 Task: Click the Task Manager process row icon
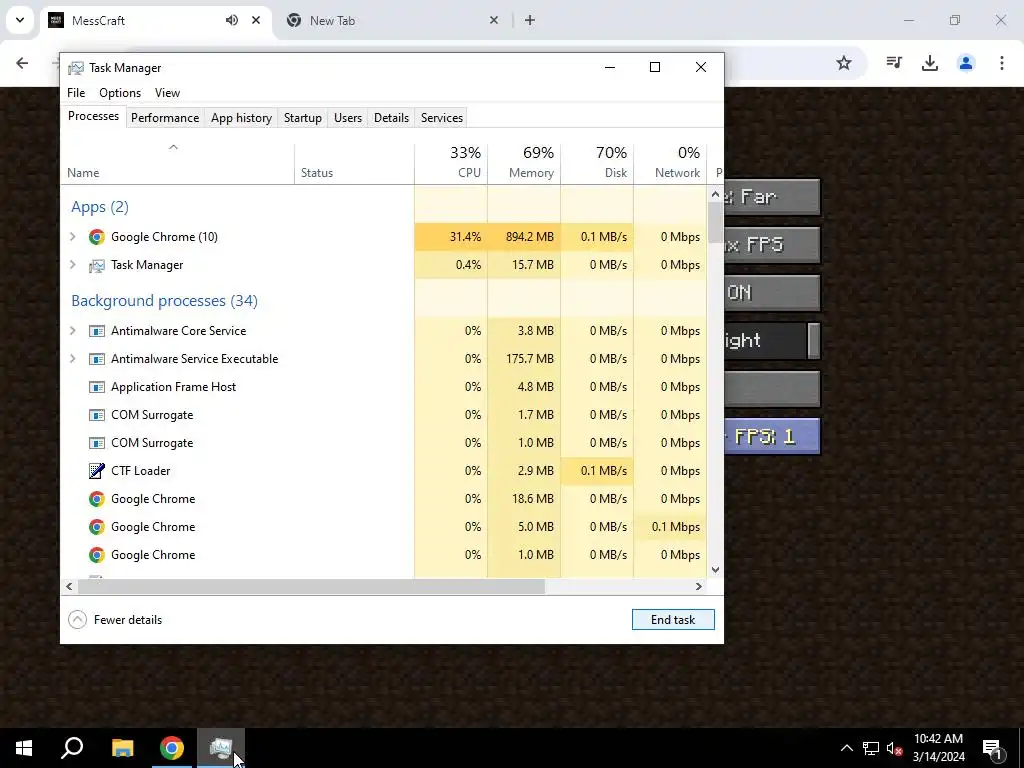point(97,265)
